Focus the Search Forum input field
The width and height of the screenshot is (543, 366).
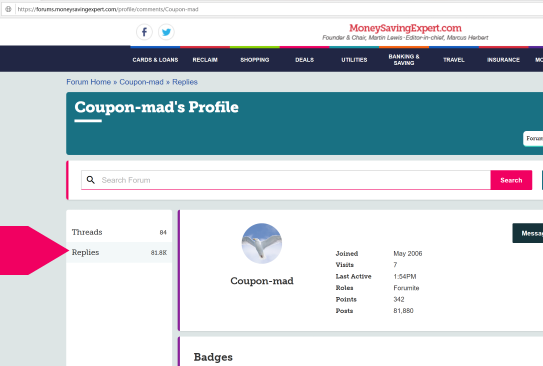(286, 180)
